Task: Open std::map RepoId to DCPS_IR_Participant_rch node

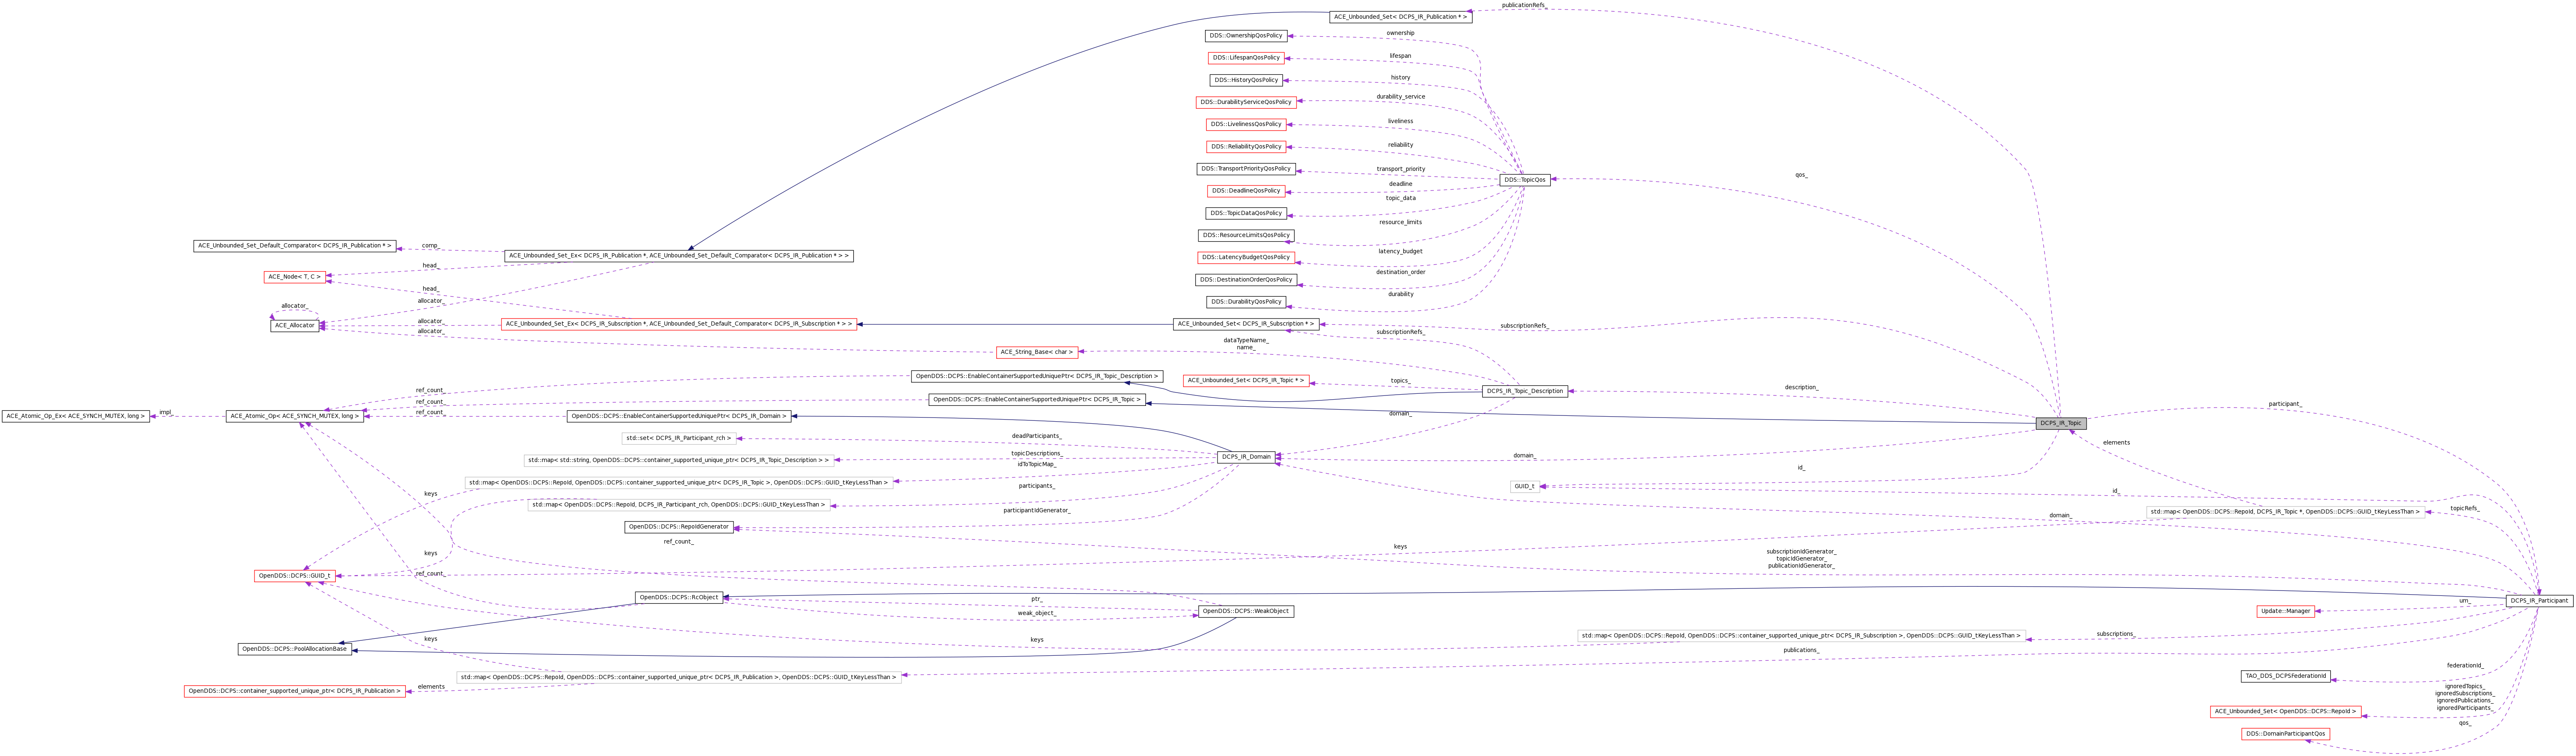Action: tap(679, 505)
